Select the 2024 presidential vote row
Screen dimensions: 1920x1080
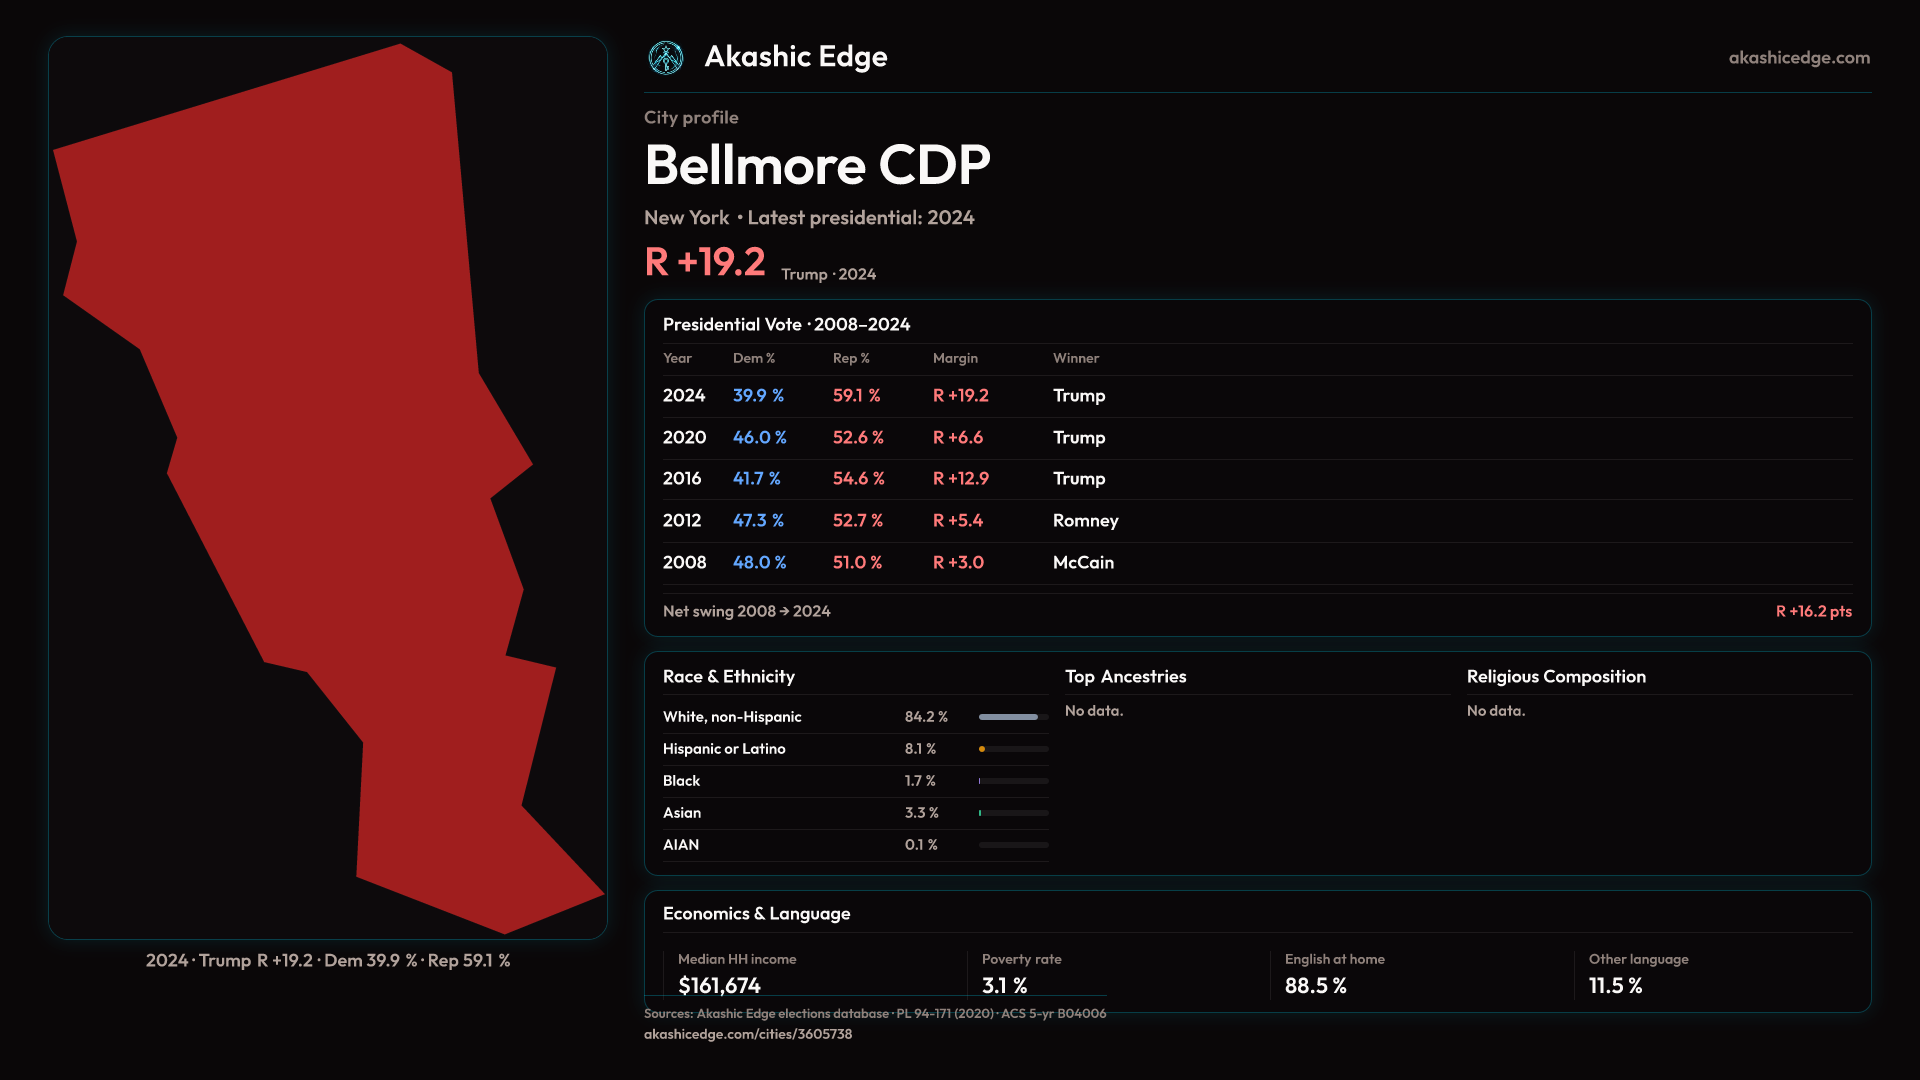684,396
